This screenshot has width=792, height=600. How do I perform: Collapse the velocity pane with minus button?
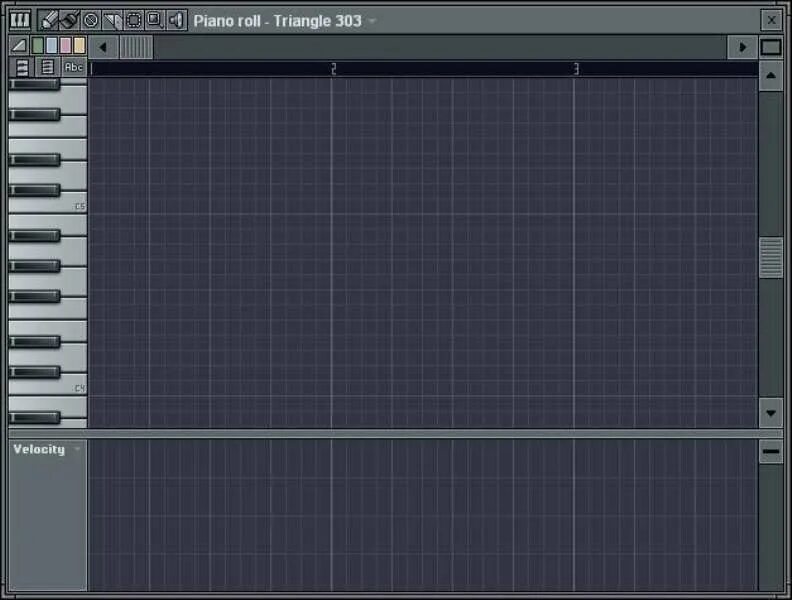click(771, 451)
